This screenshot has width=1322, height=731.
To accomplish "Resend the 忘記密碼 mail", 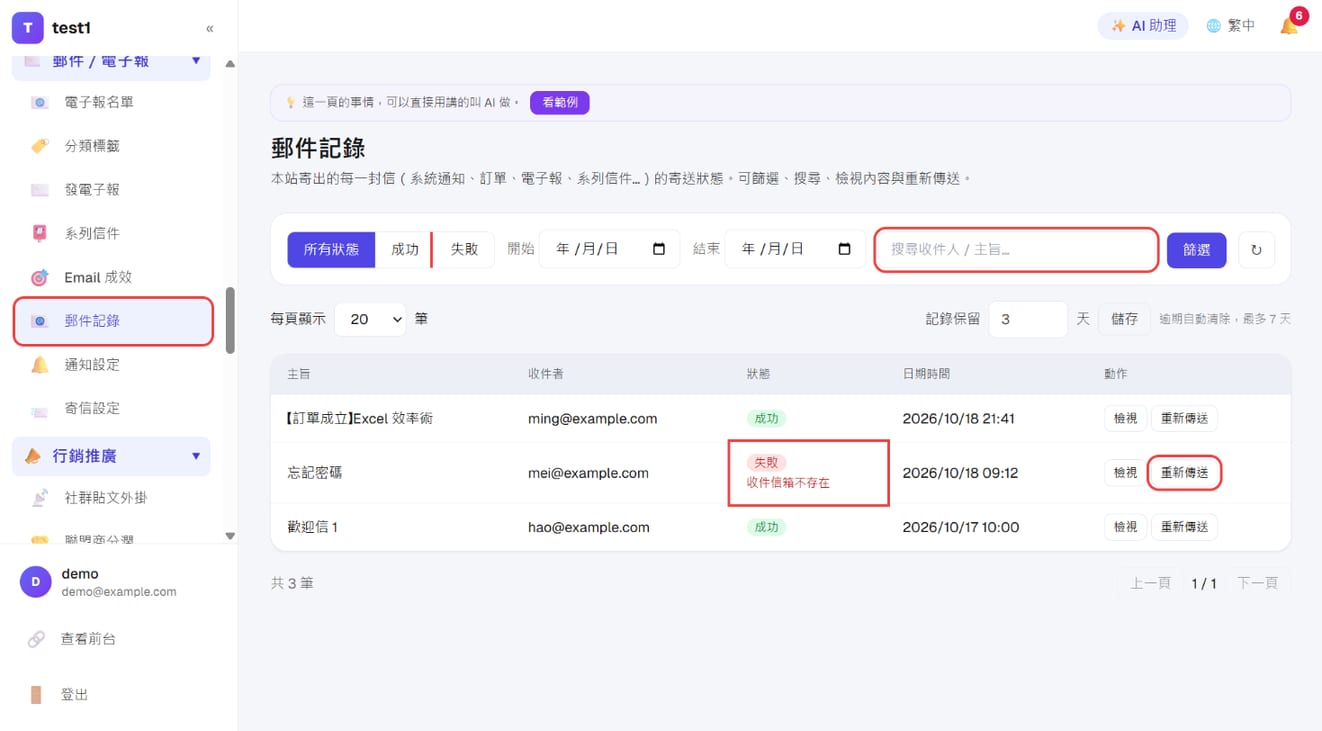I will coord(1184,473).
